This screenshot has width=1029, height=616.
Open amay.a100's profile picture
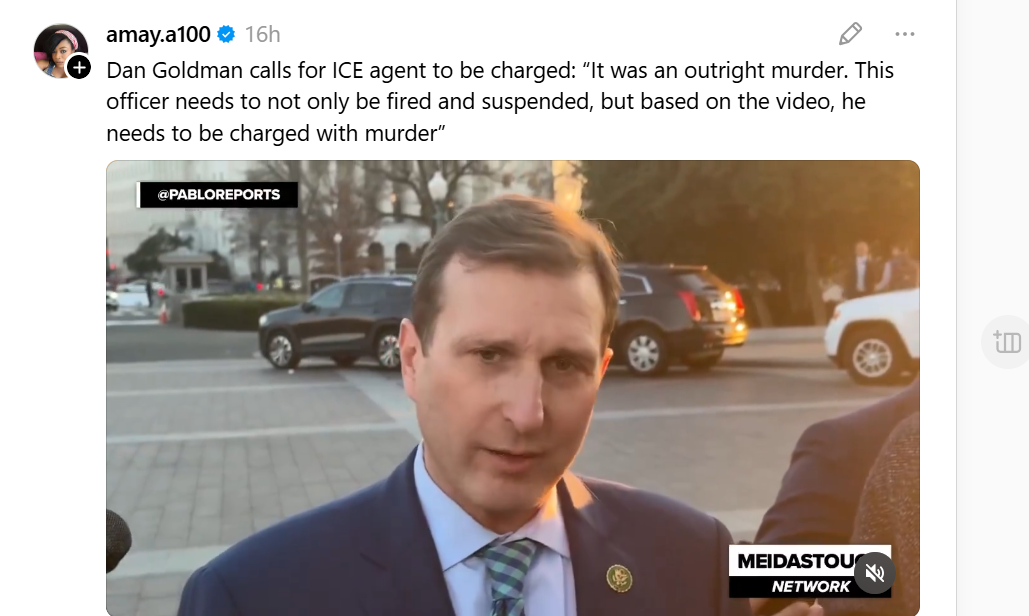[60, 50]
